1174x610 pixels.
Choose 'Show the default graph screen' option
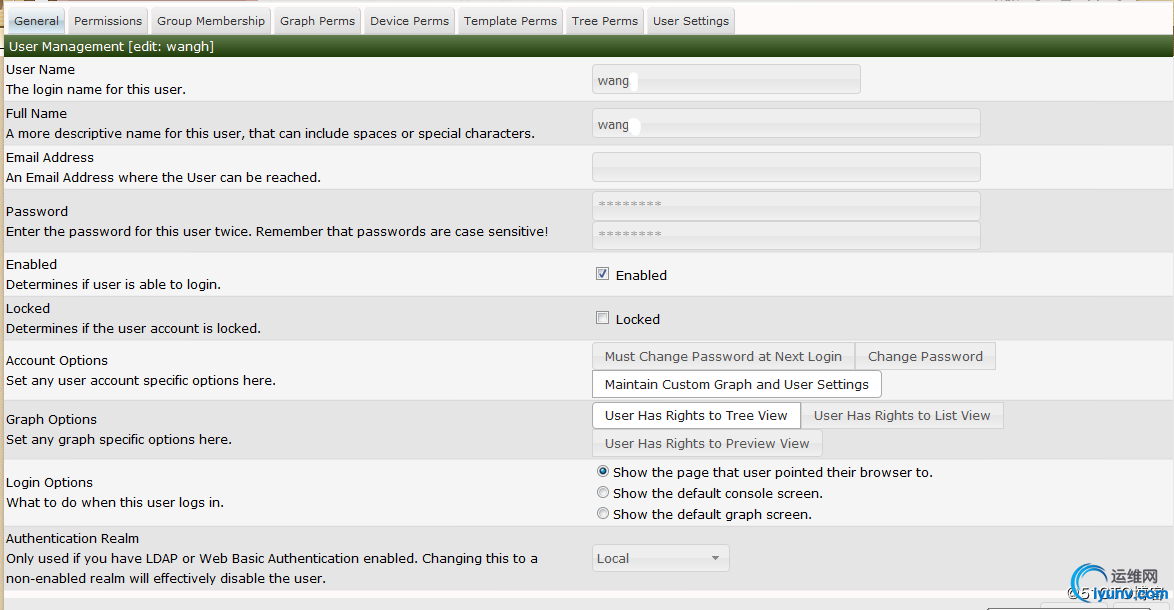[603, 514]
